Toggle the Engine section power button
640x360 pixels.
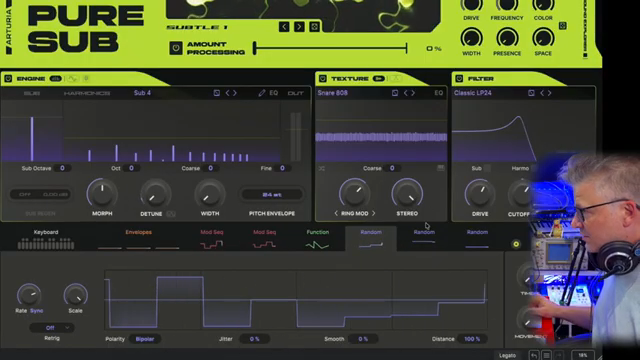point(8,78)
